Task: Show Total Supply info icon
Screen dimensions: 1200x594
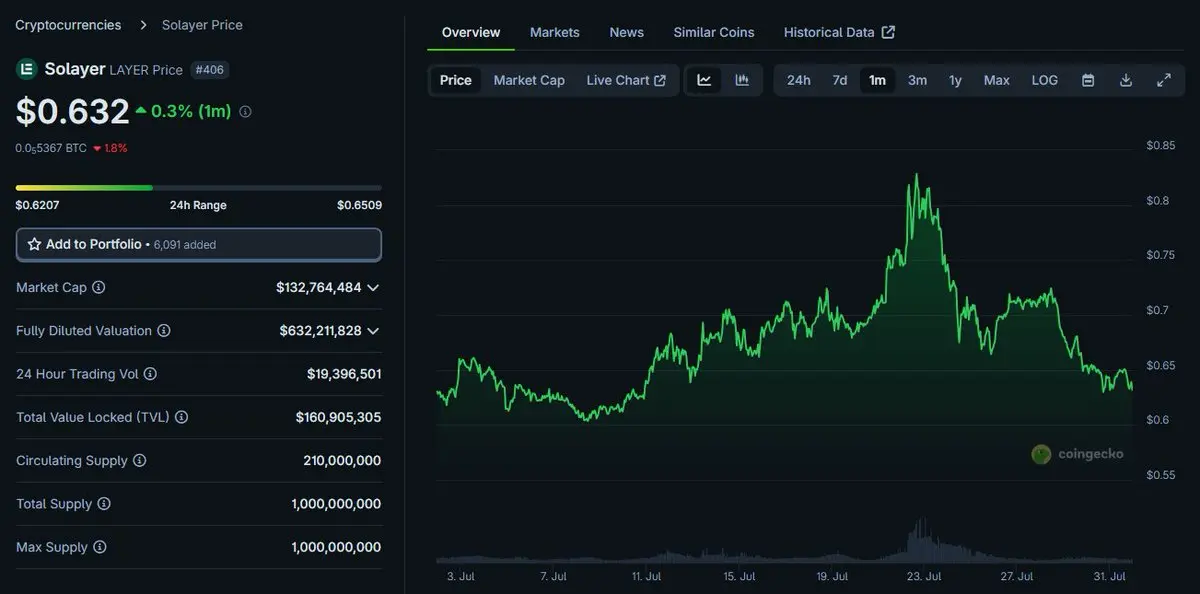Action: tap(103, 504)
